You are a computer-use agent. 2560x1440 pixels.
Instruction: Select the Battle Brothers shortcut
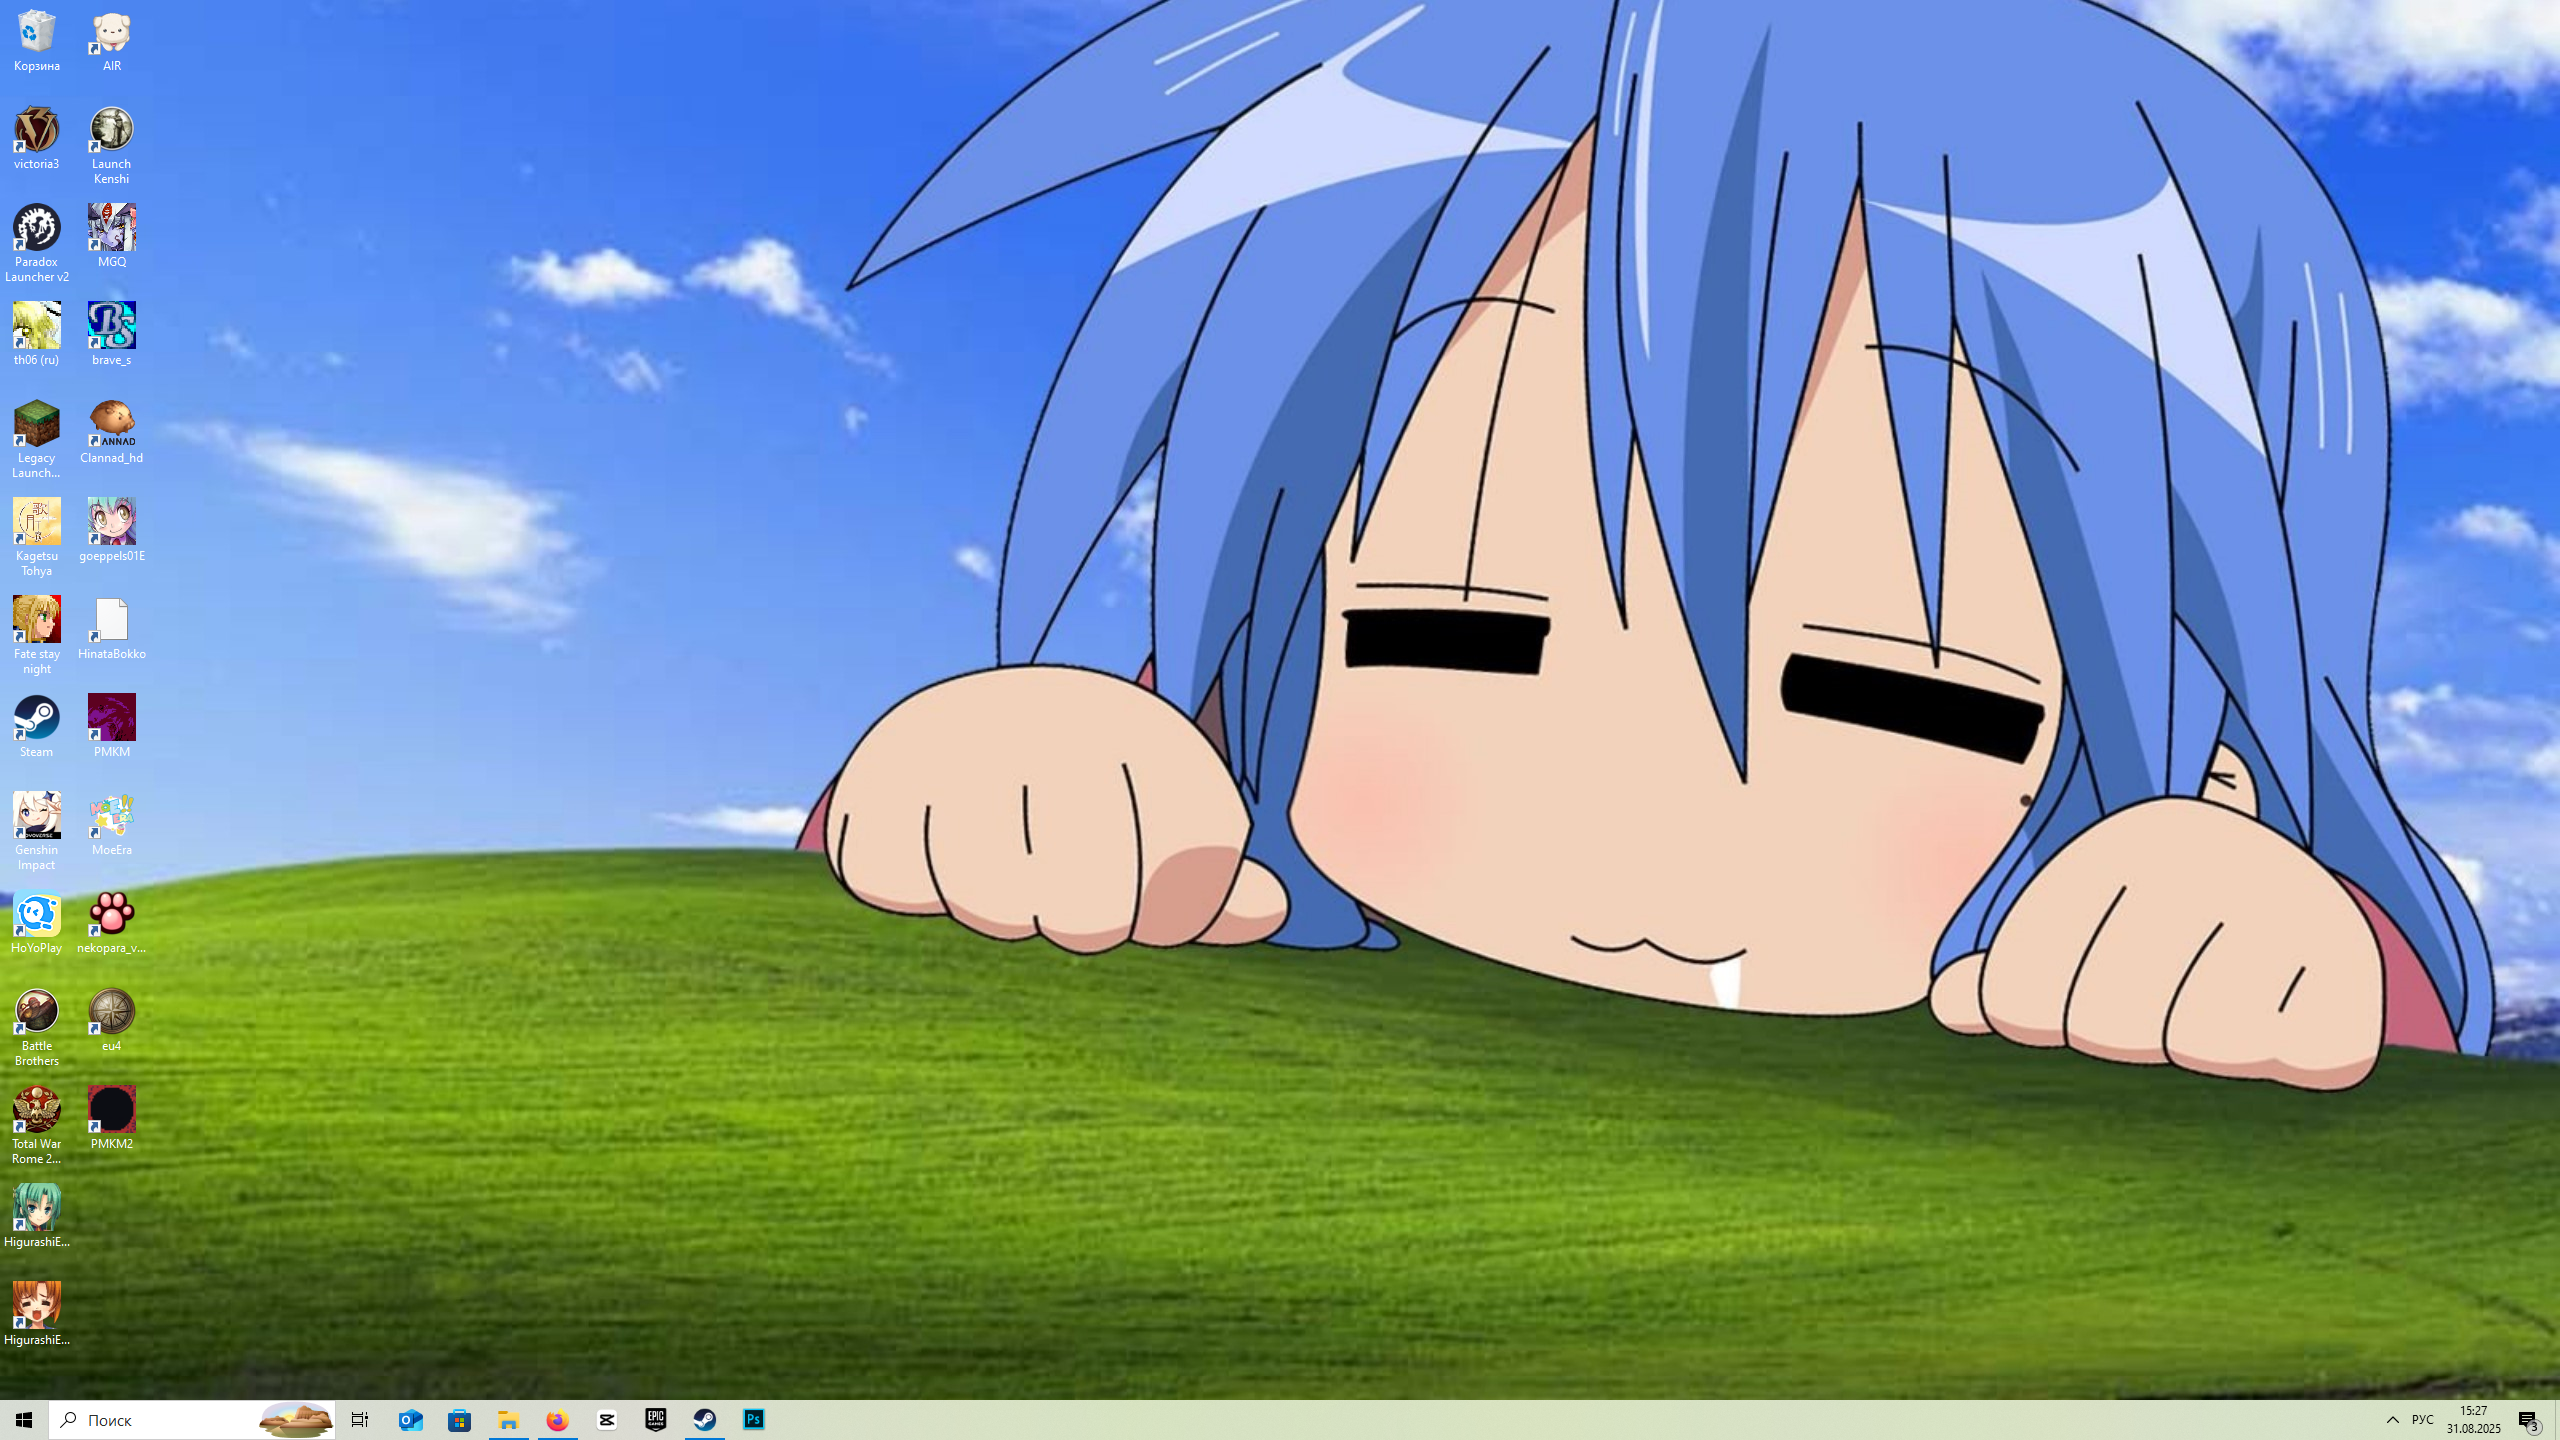point(37,1028)
